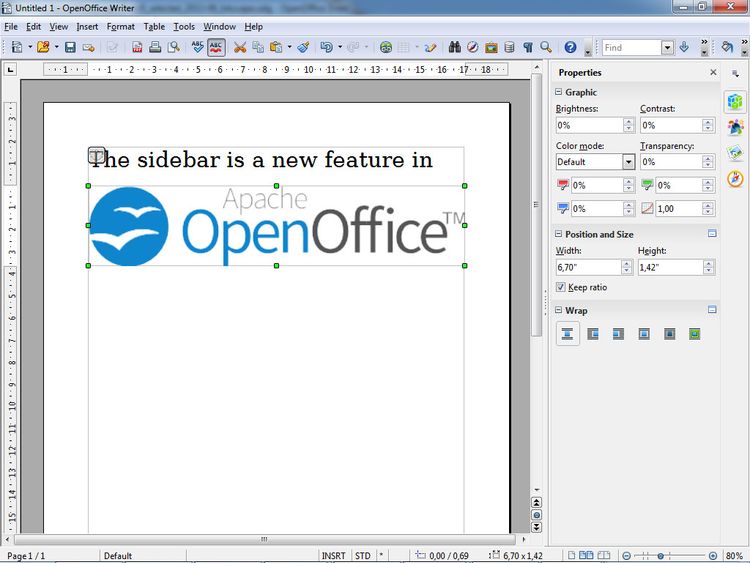
Task: Collapse the Position and Size section
Action: coord(558,233)
